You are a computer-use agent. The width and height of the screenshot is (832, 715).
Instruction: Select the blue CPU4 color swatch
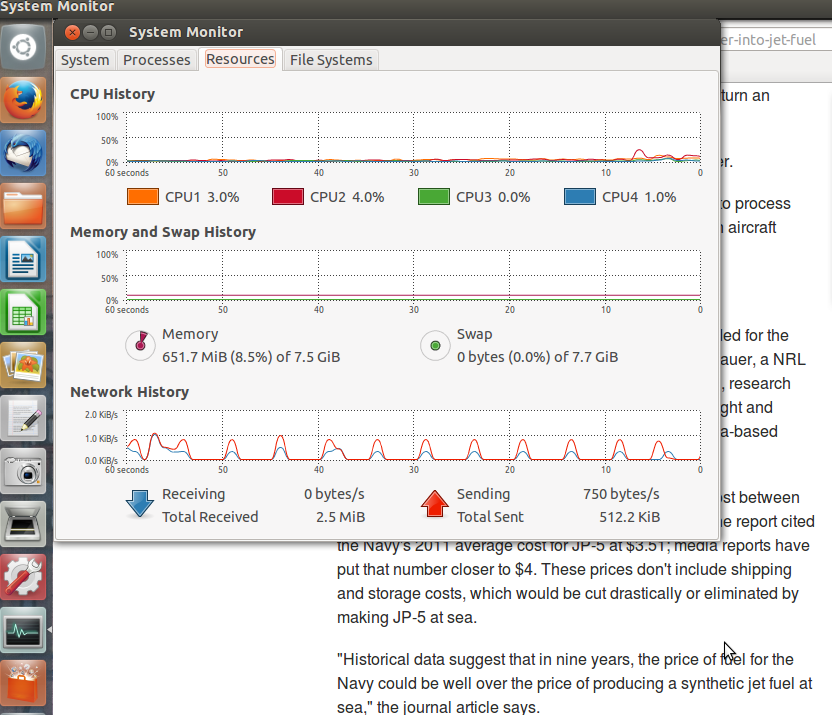580,197
